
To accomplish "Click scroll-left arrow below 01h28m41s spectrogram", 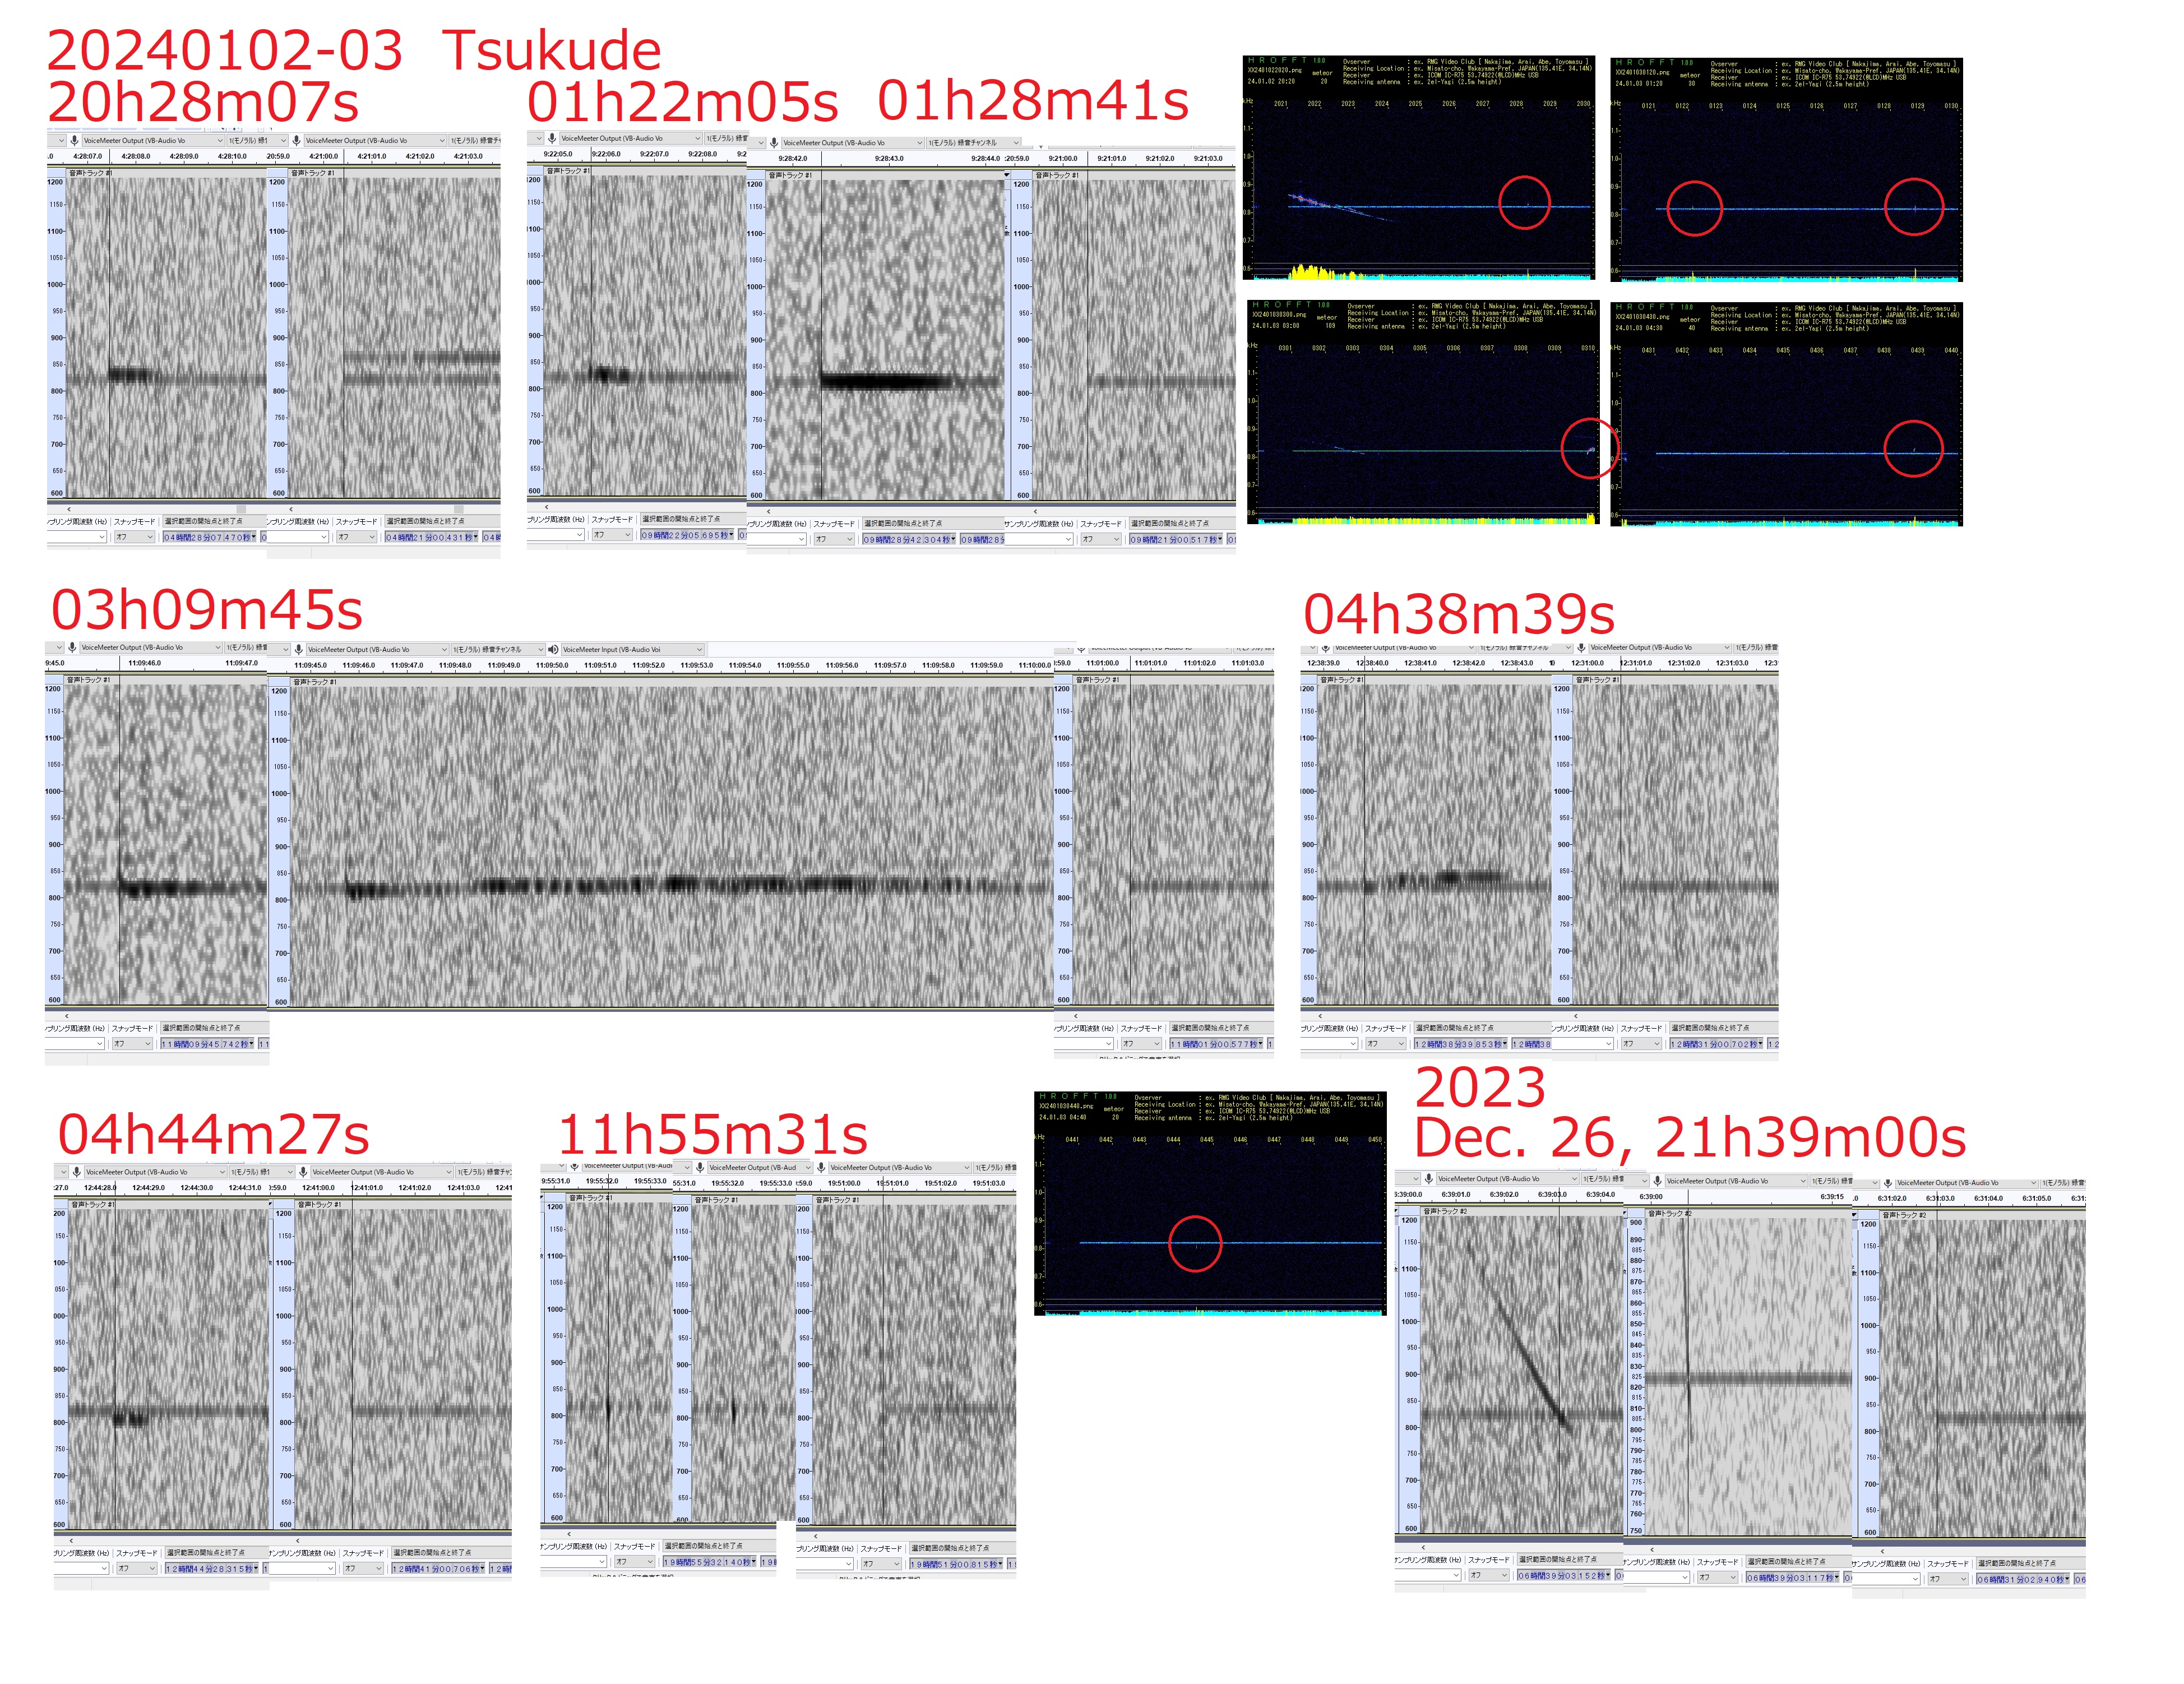I will (x=769, y=511).
